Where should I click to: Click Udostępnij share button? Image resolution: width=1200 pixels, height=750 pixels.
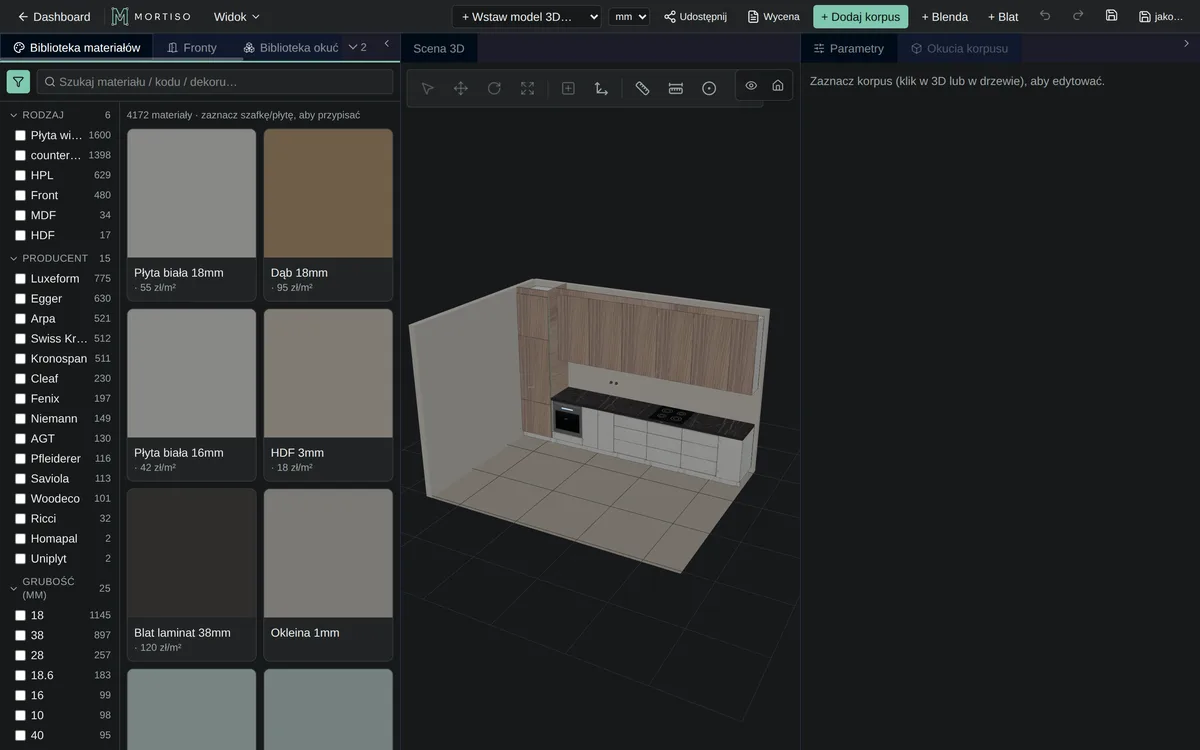tap(695, 16)
